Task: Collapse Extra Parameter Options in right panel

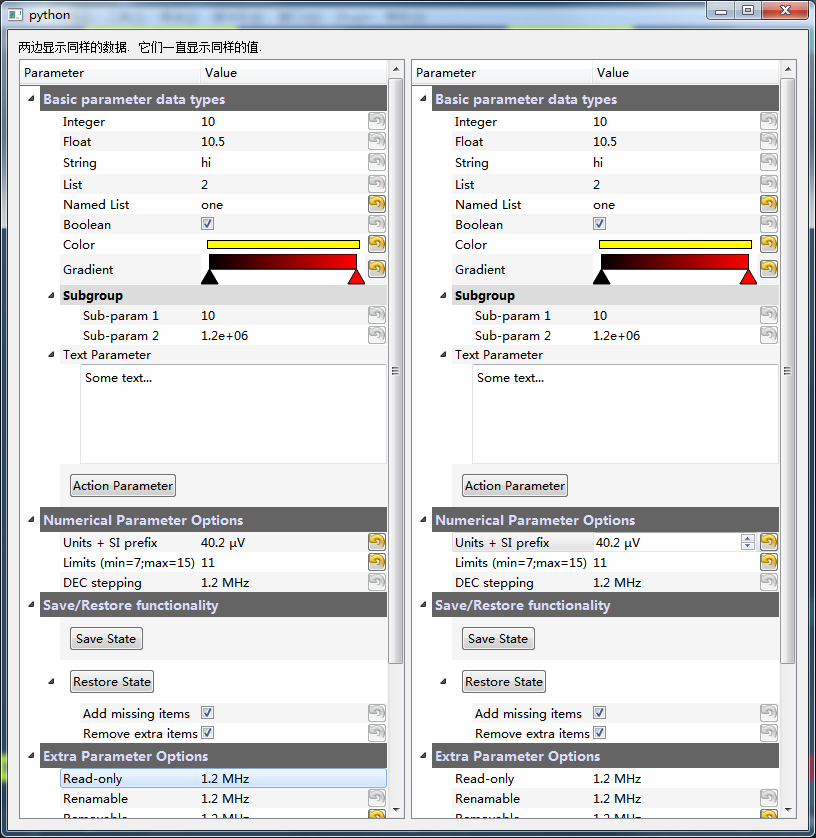Action: (x=423, y=756)
